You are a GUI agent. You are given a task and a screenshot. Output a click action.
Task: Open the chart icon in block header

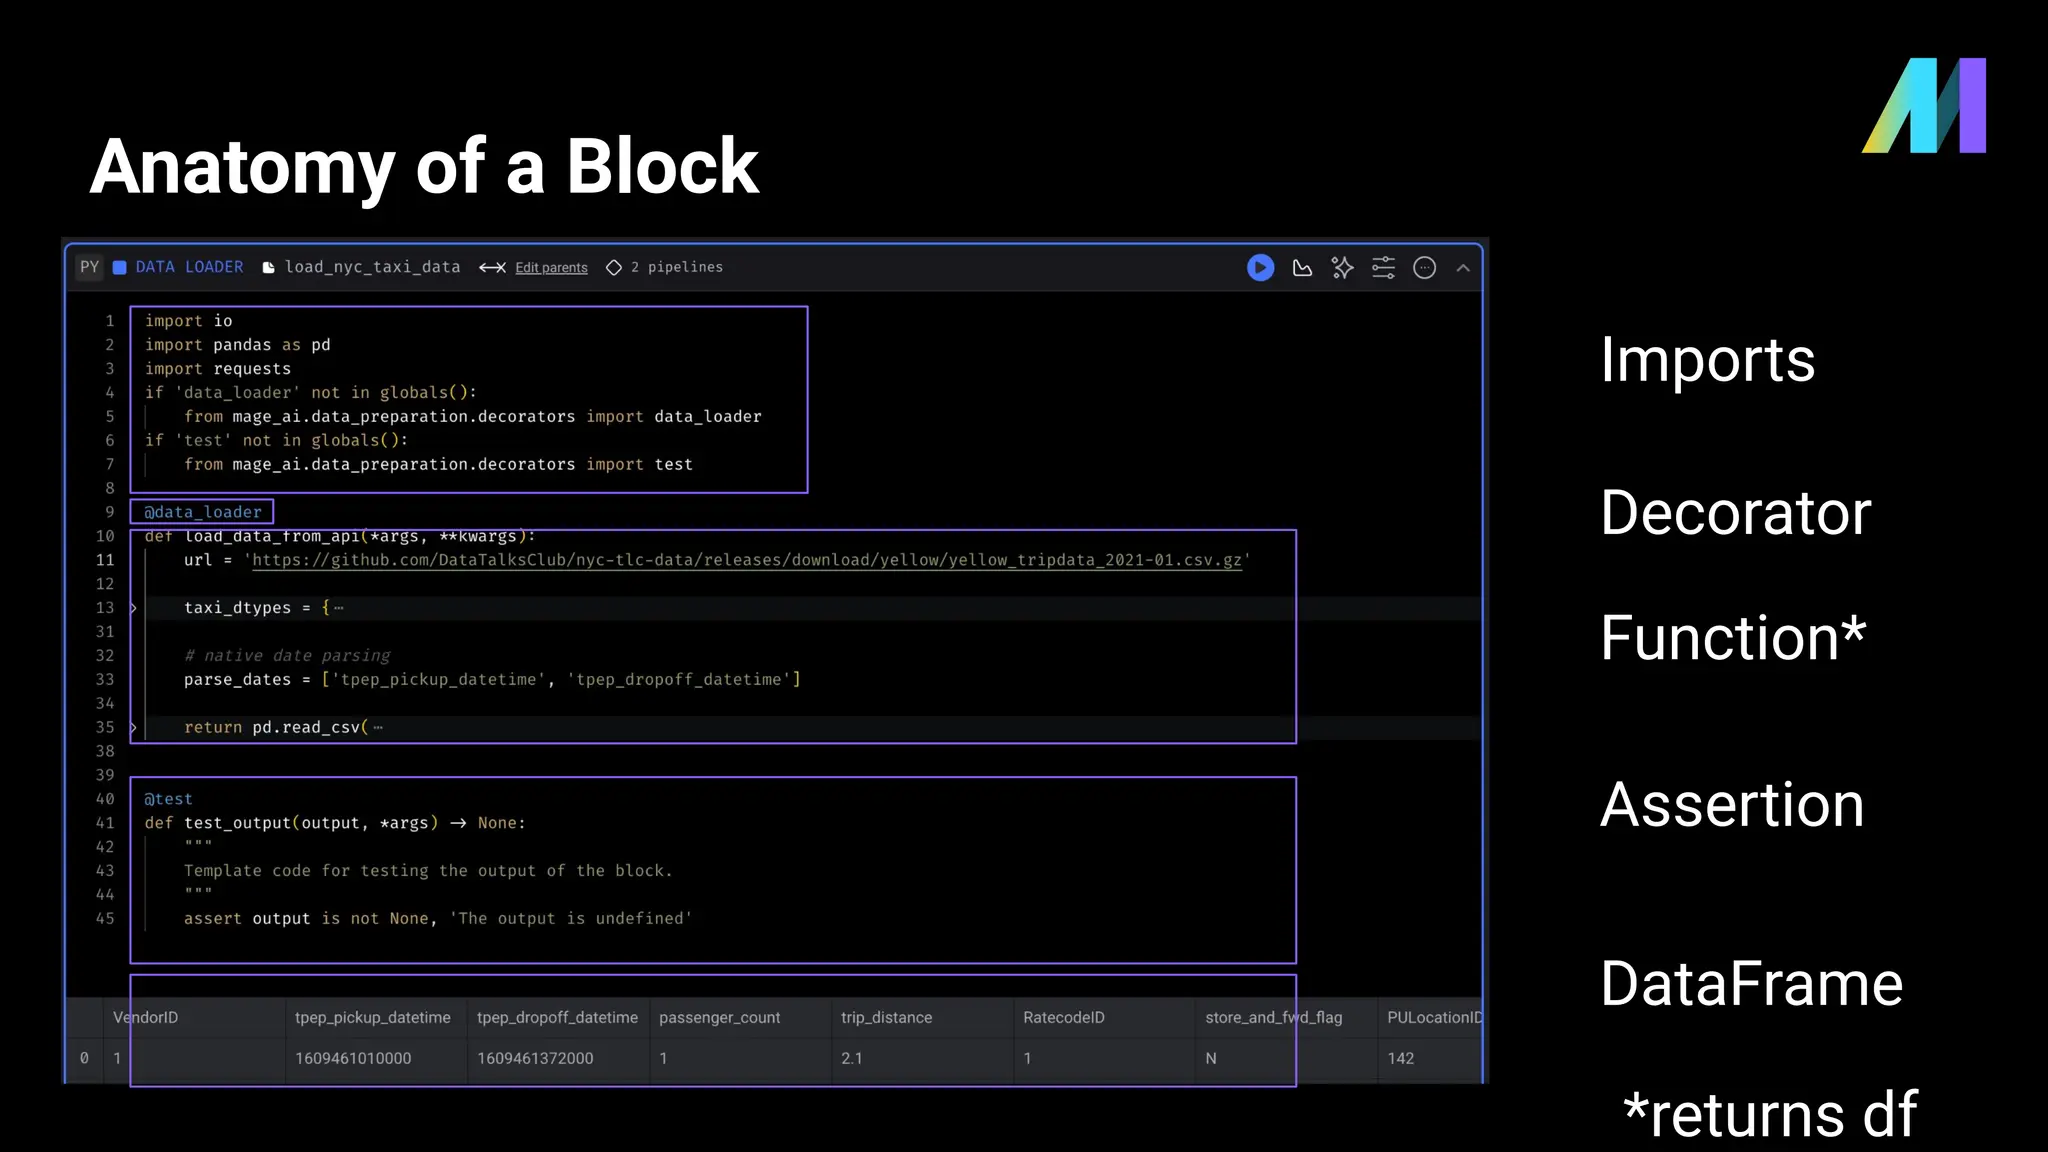1302,268
